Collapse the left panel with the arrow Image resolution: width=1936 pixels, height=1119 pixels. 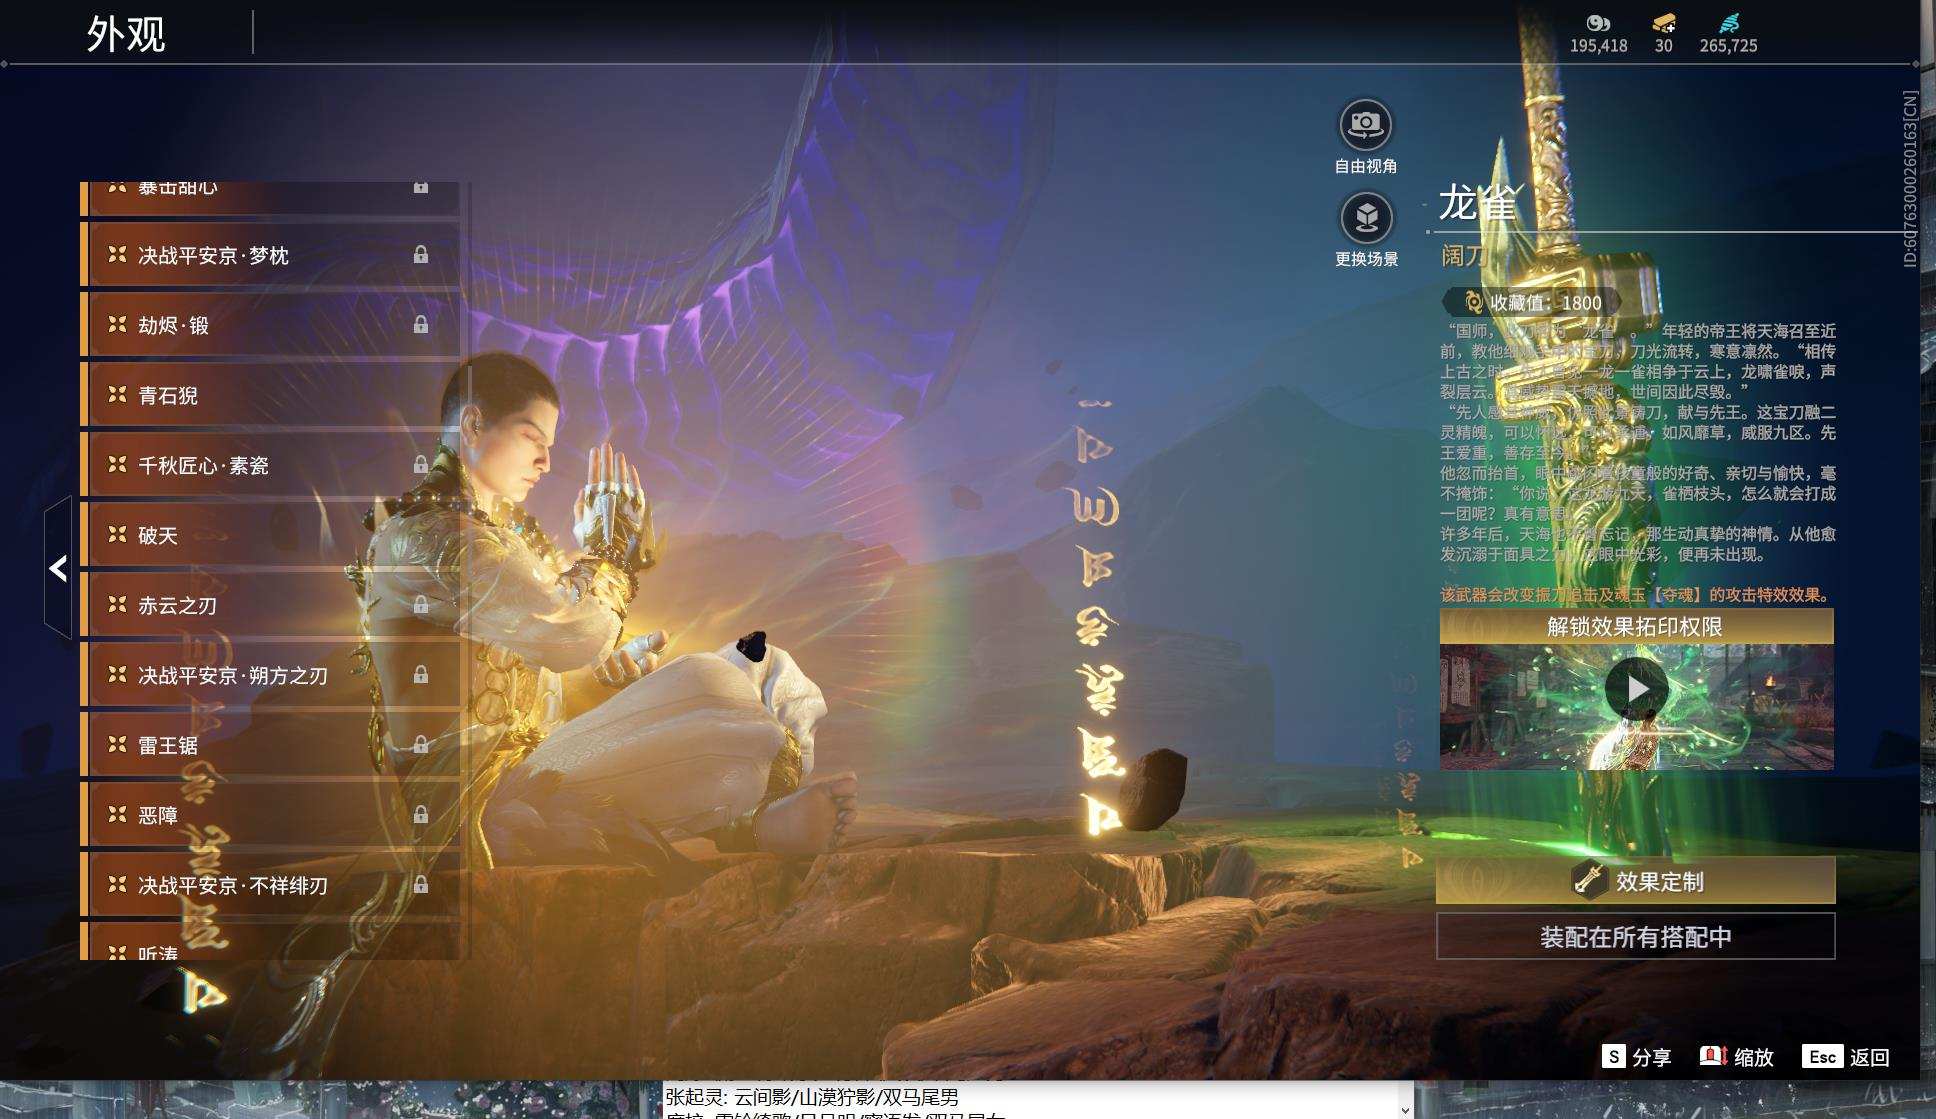tap(58, 568)
